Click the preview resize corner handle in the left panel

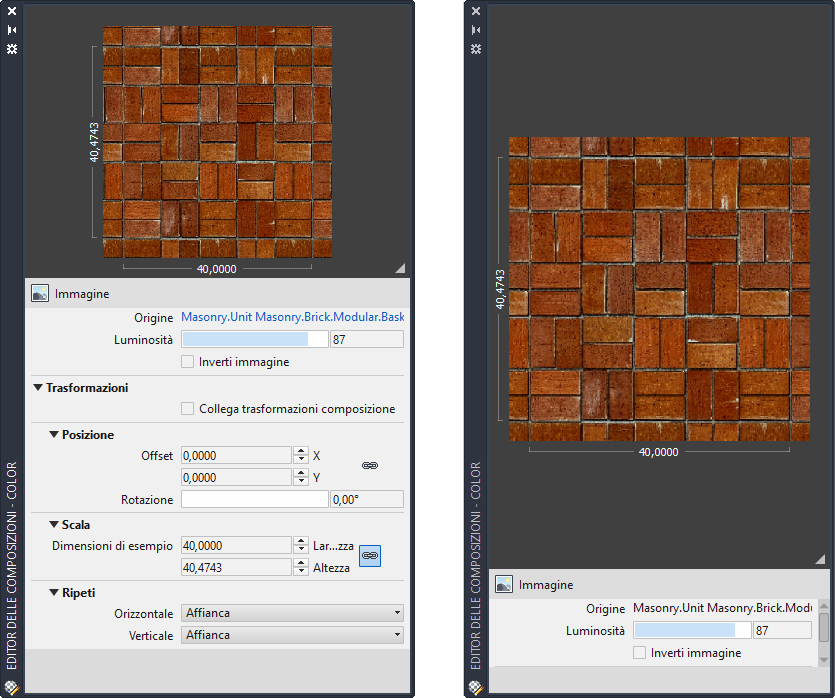[x=399, y=267]
